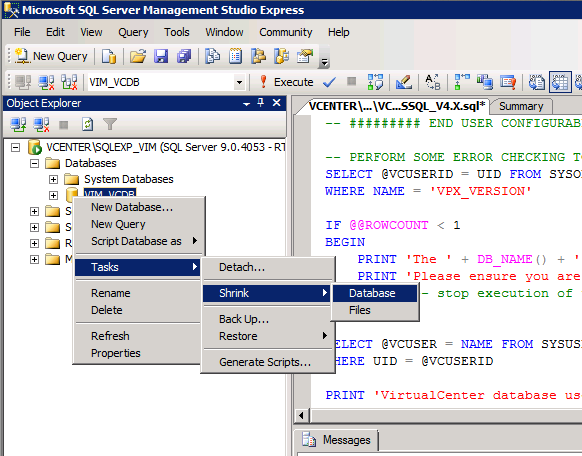Click the Connect query icon in SQL toolbar

coord(23,82)
